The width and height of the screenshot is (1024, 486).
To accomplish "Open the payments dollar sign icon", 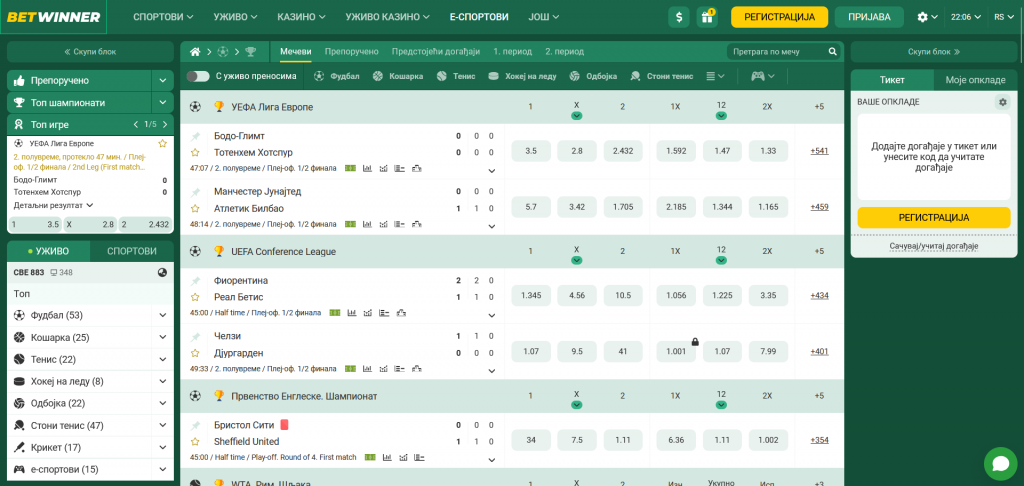I will pos(679,17).
